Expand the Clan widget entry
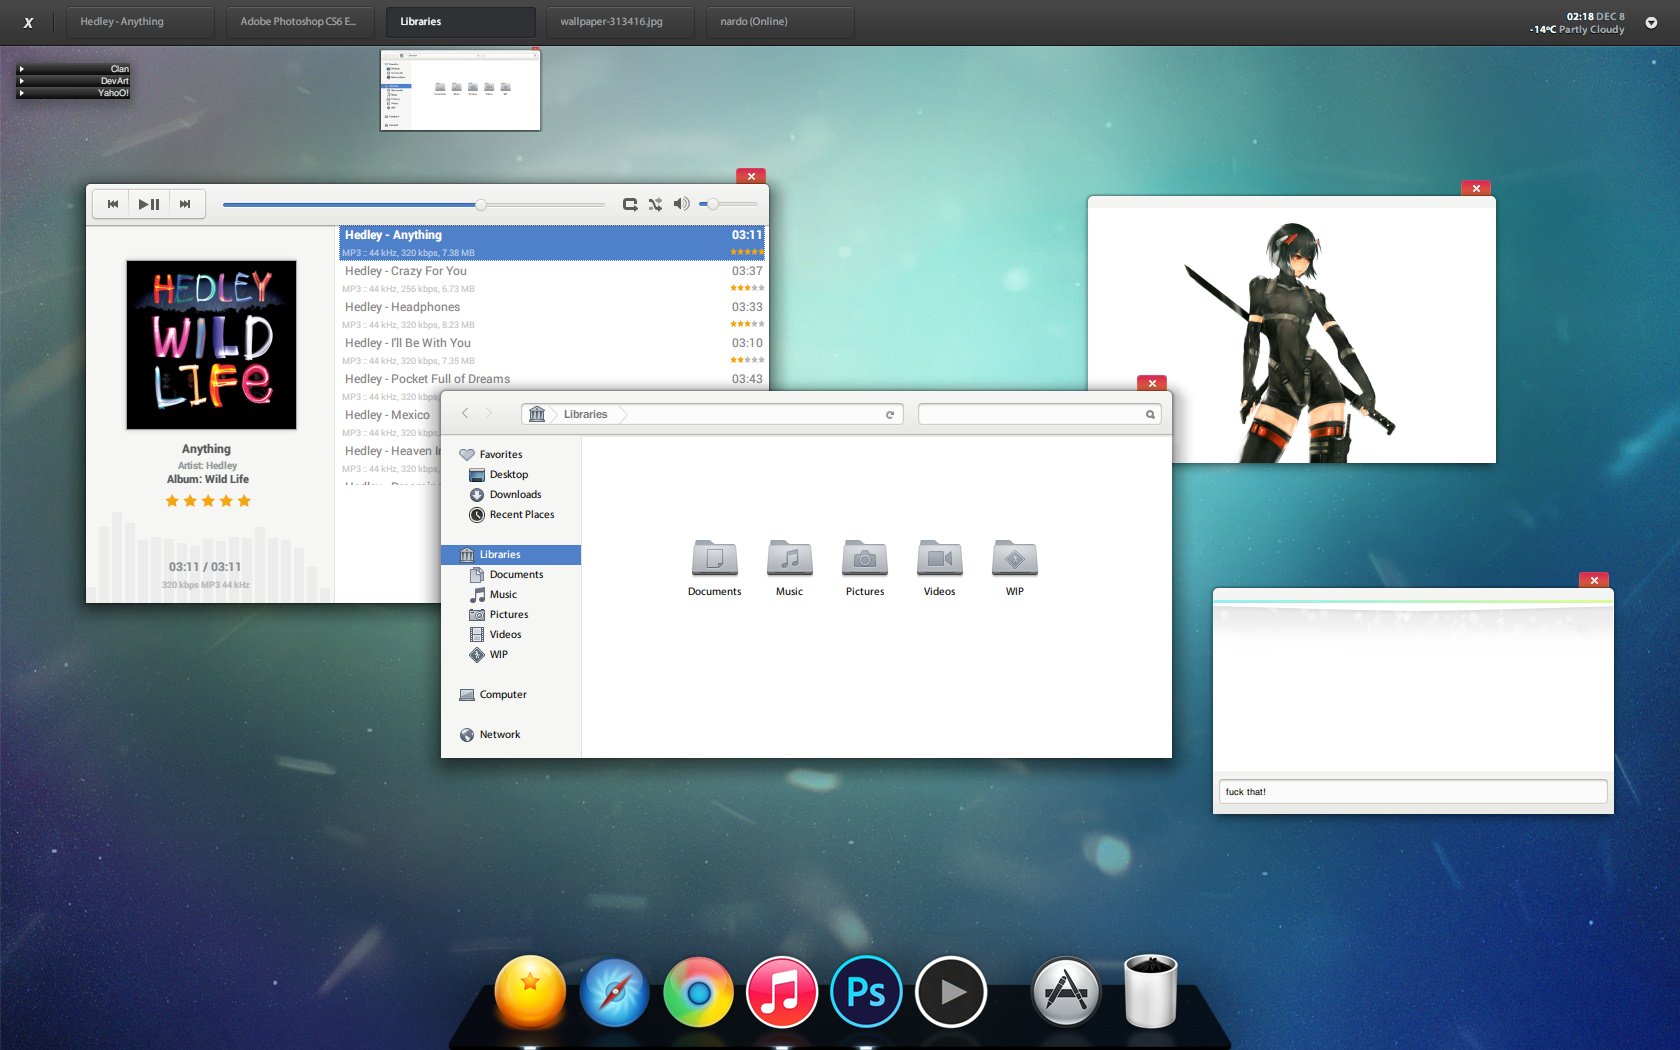Image resolution: width=1680 pixels, height=1050 pixels. tap(73, 69)
